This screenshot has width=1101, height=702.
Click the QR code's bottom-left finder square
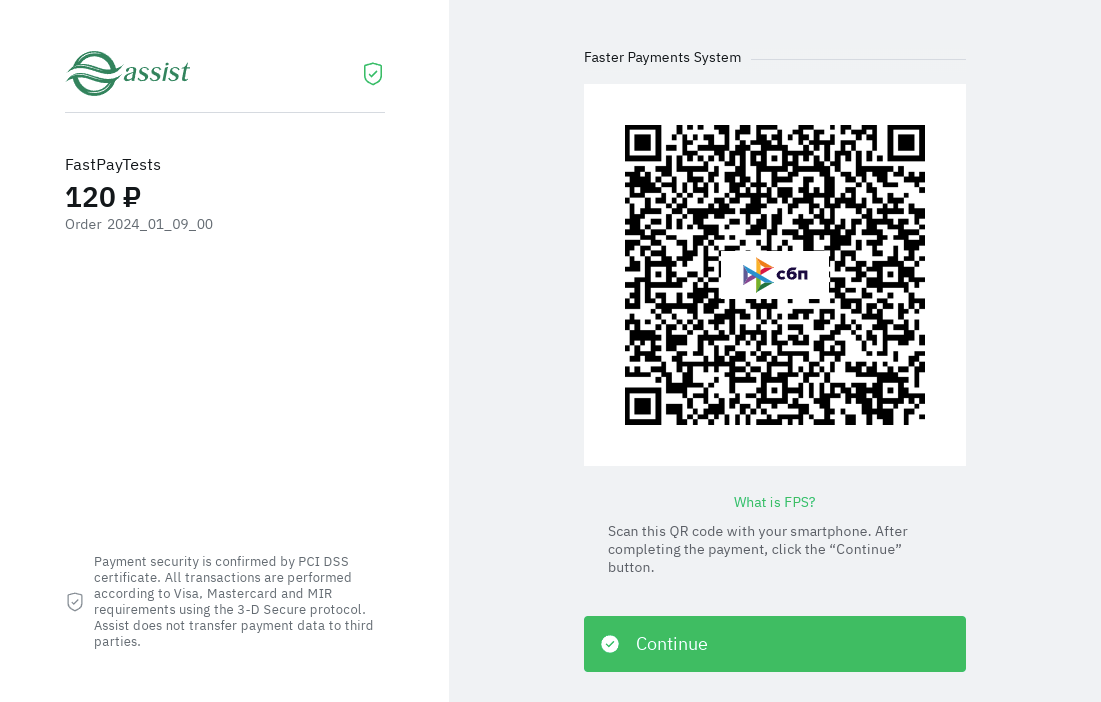[x=644, y=405]
